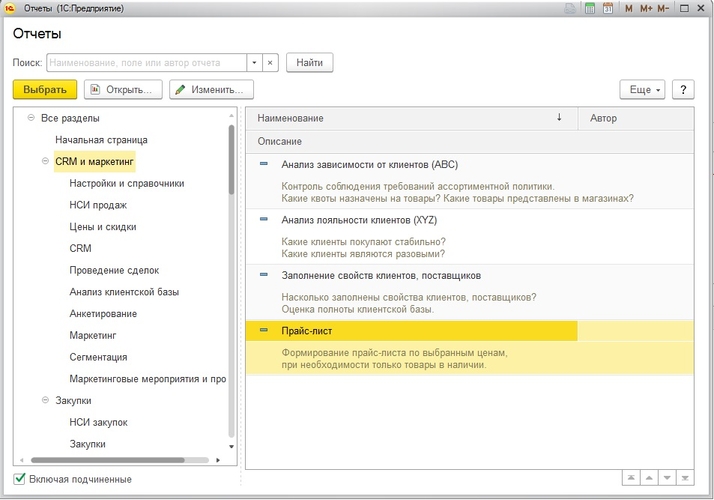Sort by Наименование column header
Screen dimensions: 714x500
click(x=412, y=118)
